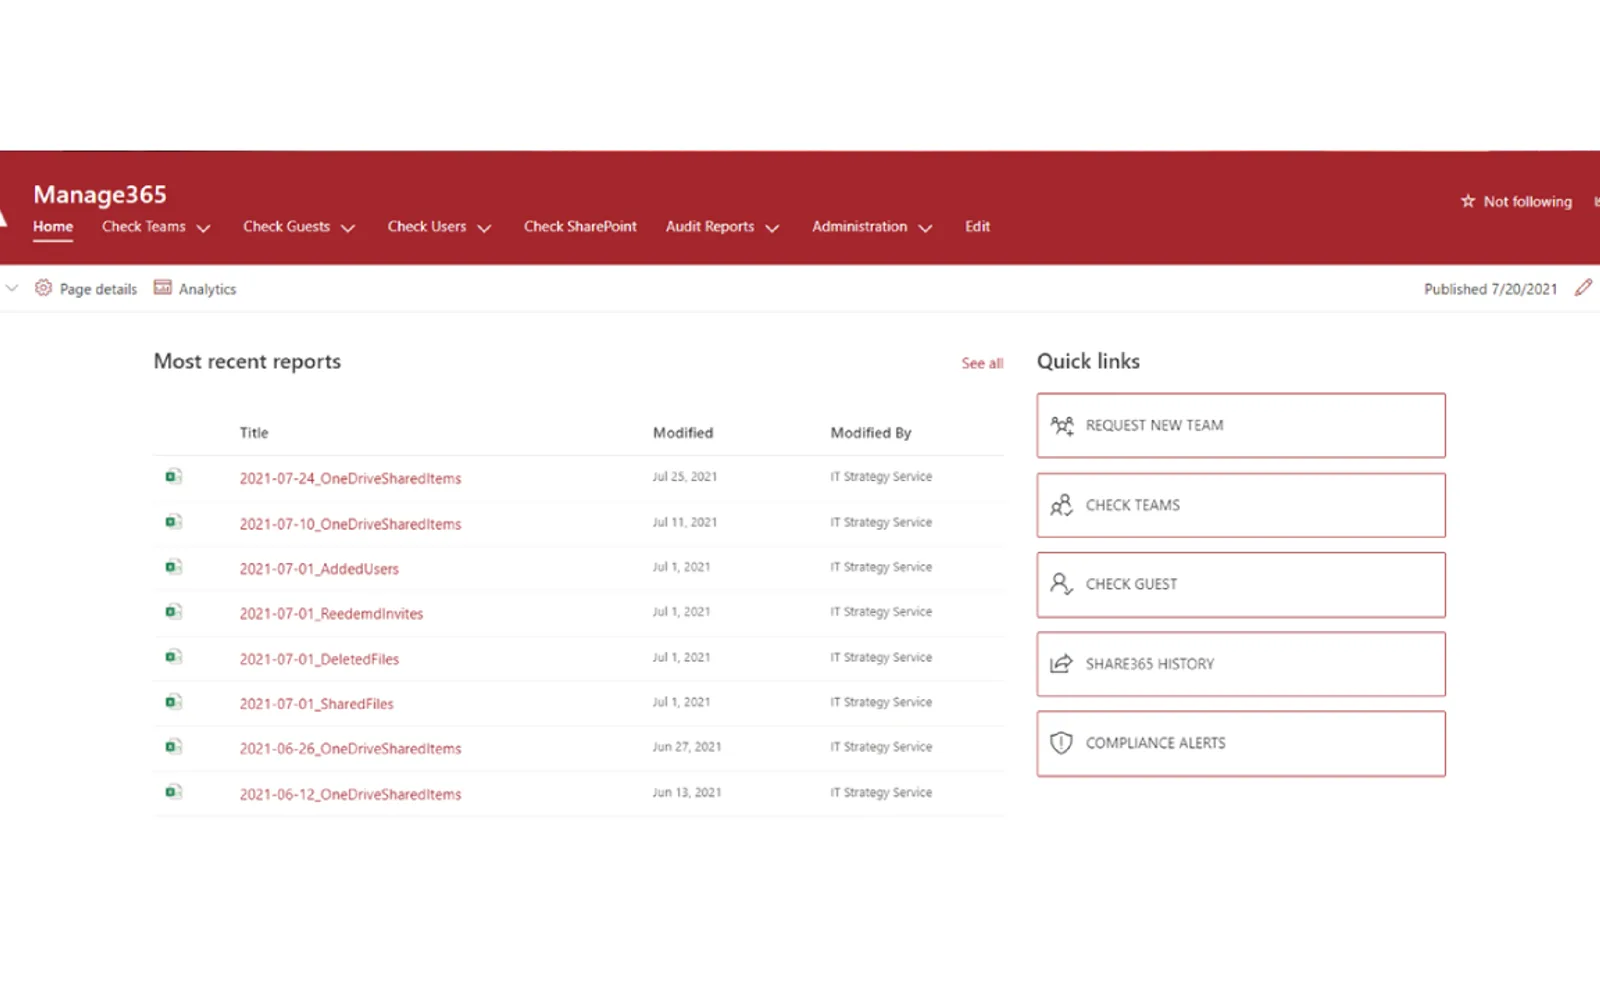Open the 2021-07-01_AddedUsers report
Image resolution: width=1600 pixels, height=1000 pixels.
319,569
